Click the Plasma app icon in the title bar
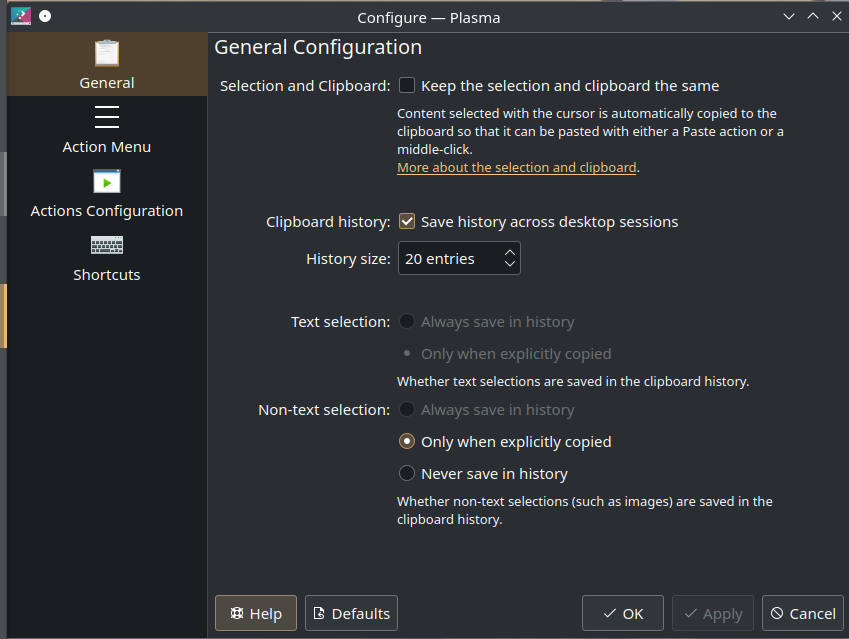The width and height of the screenshot is (849, 639). [x=19, y=16]
